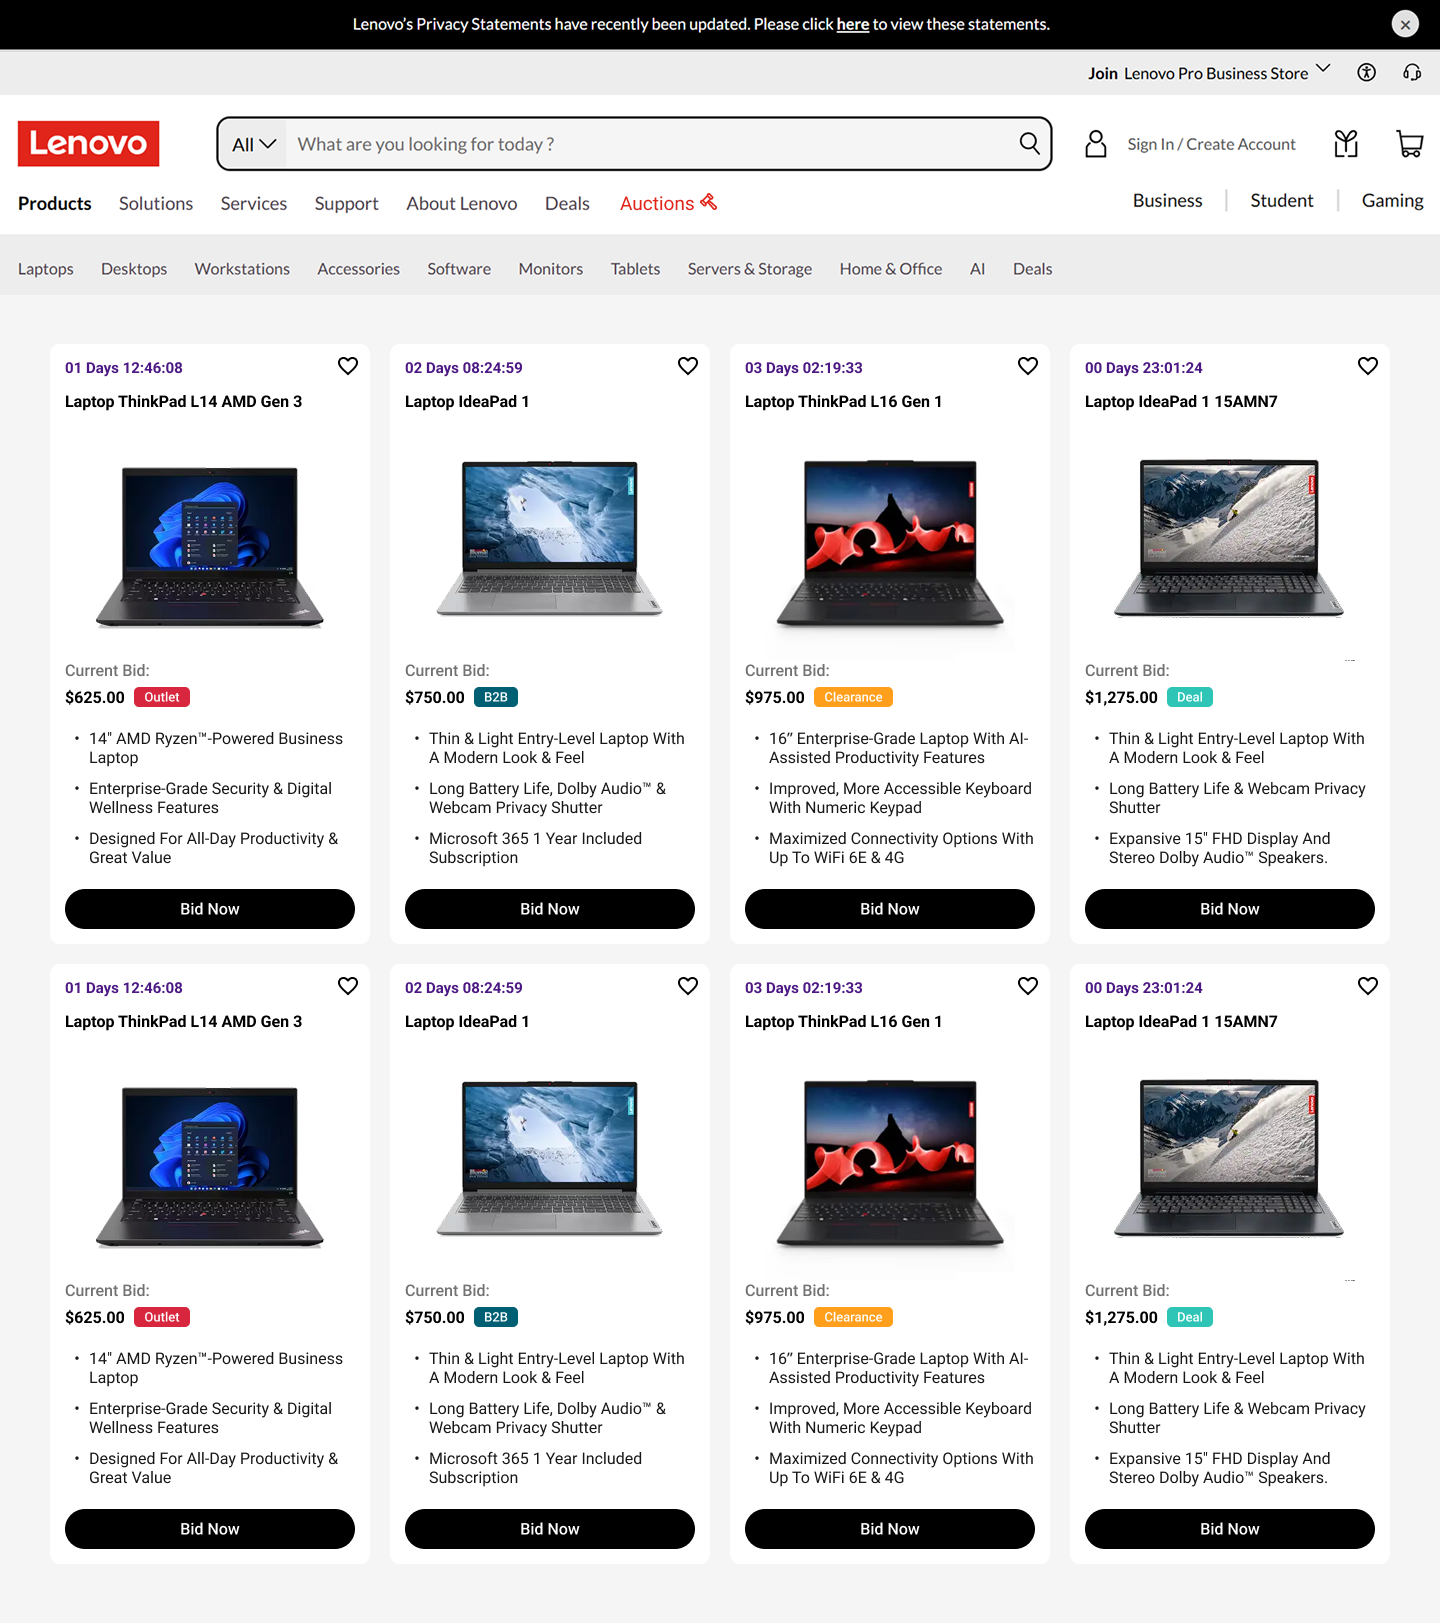Open the accessibility options icon
The width and height of the screenshot is (1440, 1623).
1366,72
